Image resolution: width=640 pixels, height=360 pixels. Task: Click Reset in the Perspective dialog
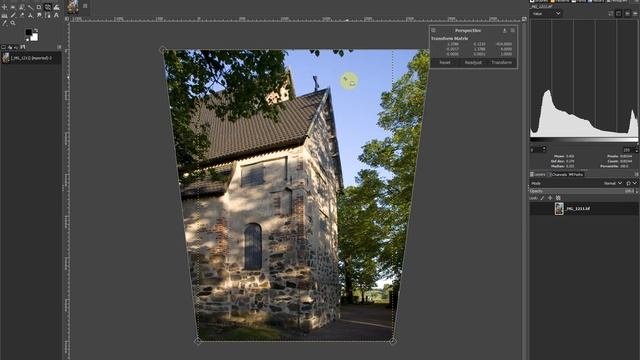coord(445,62)
